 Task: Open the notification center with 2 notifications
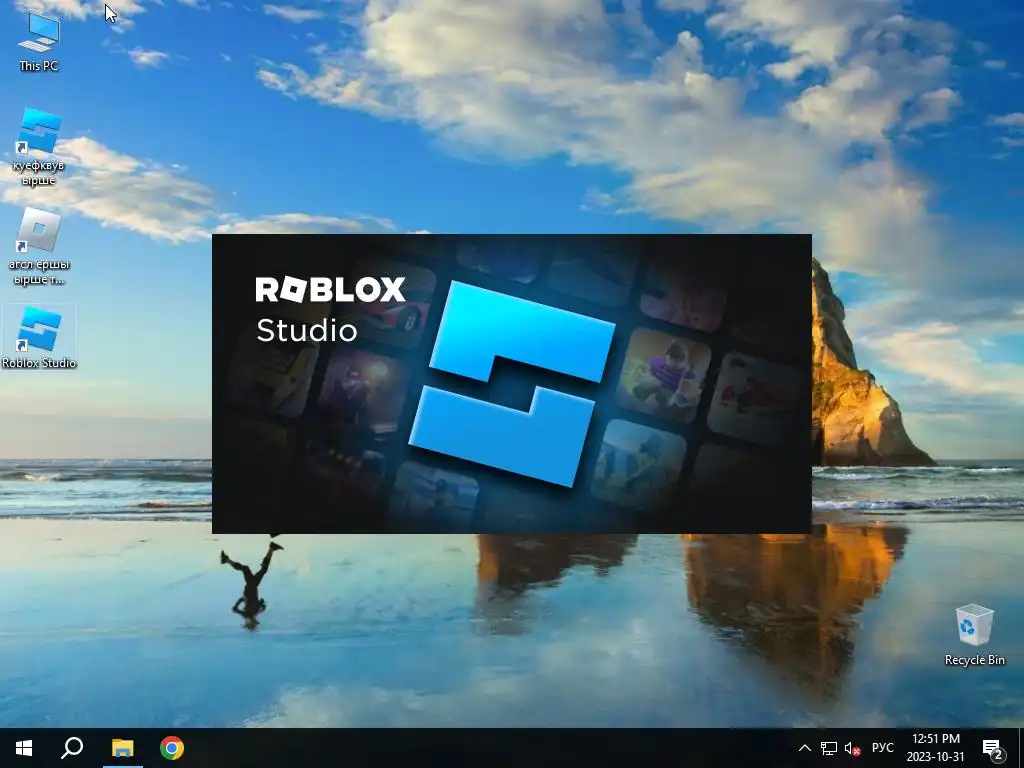[x=993, y=749]
